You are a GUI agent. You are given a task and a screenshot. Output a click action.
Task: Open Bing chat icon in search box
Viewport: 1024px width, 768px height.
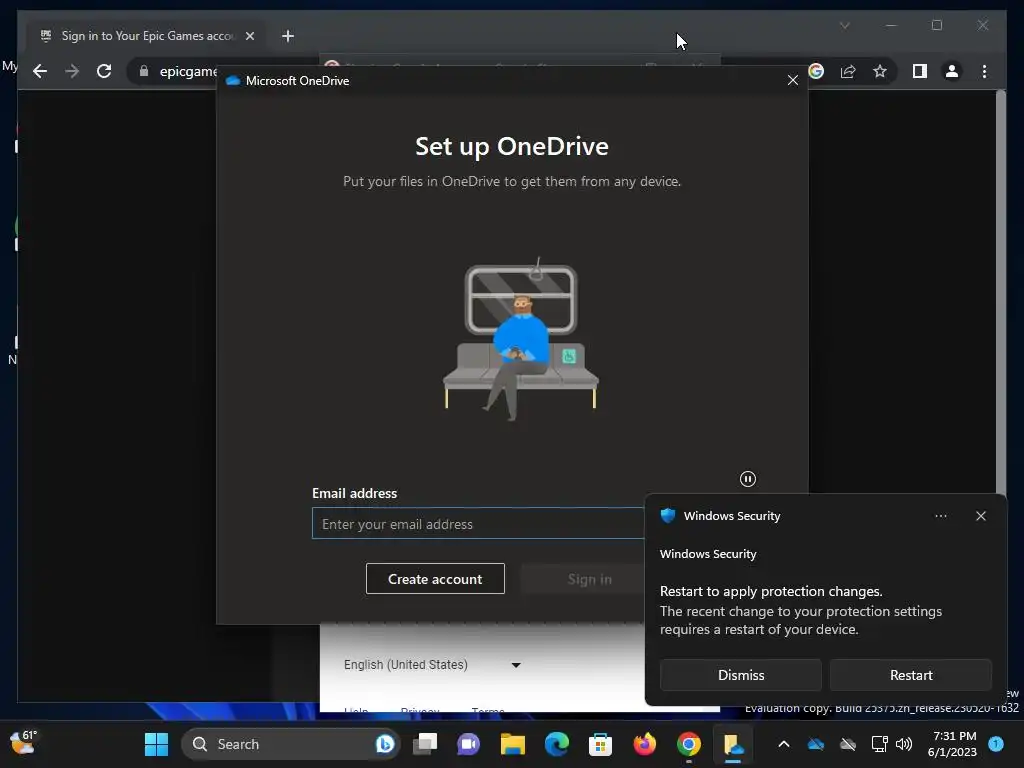pyautogui.click(x=385, y=744)
